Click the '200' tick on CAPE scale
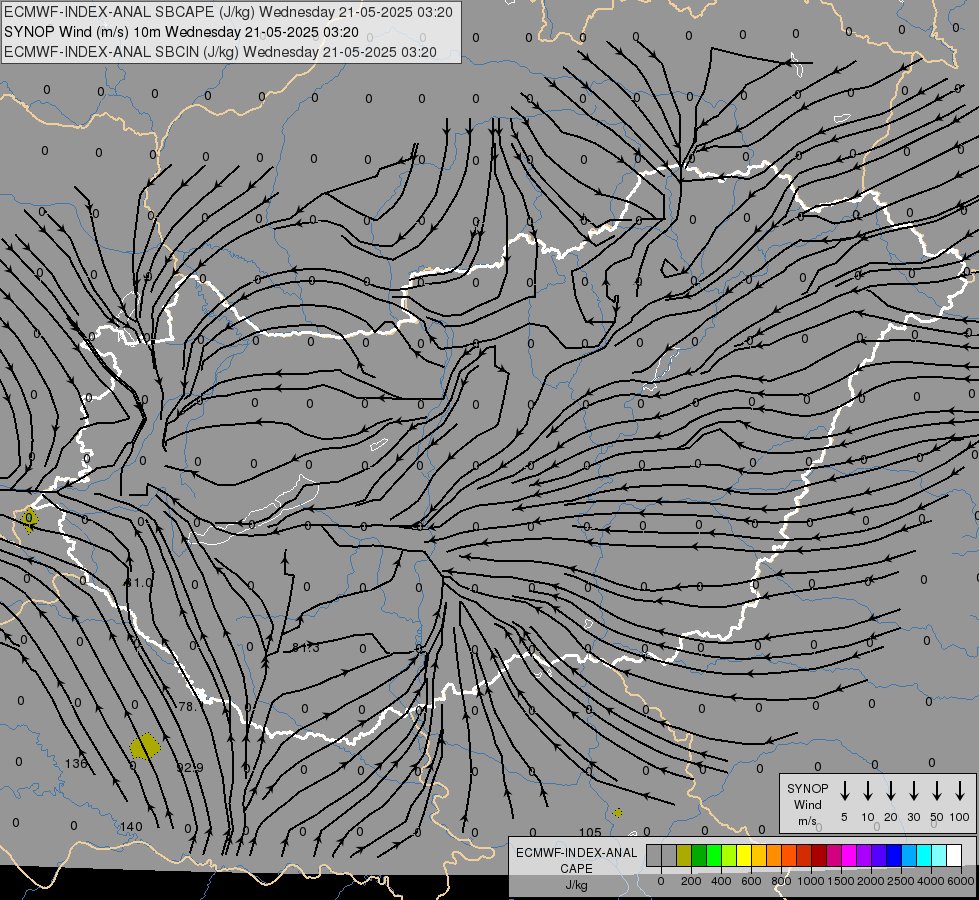Screen dimensions: 979x900 tap(691, 881)
